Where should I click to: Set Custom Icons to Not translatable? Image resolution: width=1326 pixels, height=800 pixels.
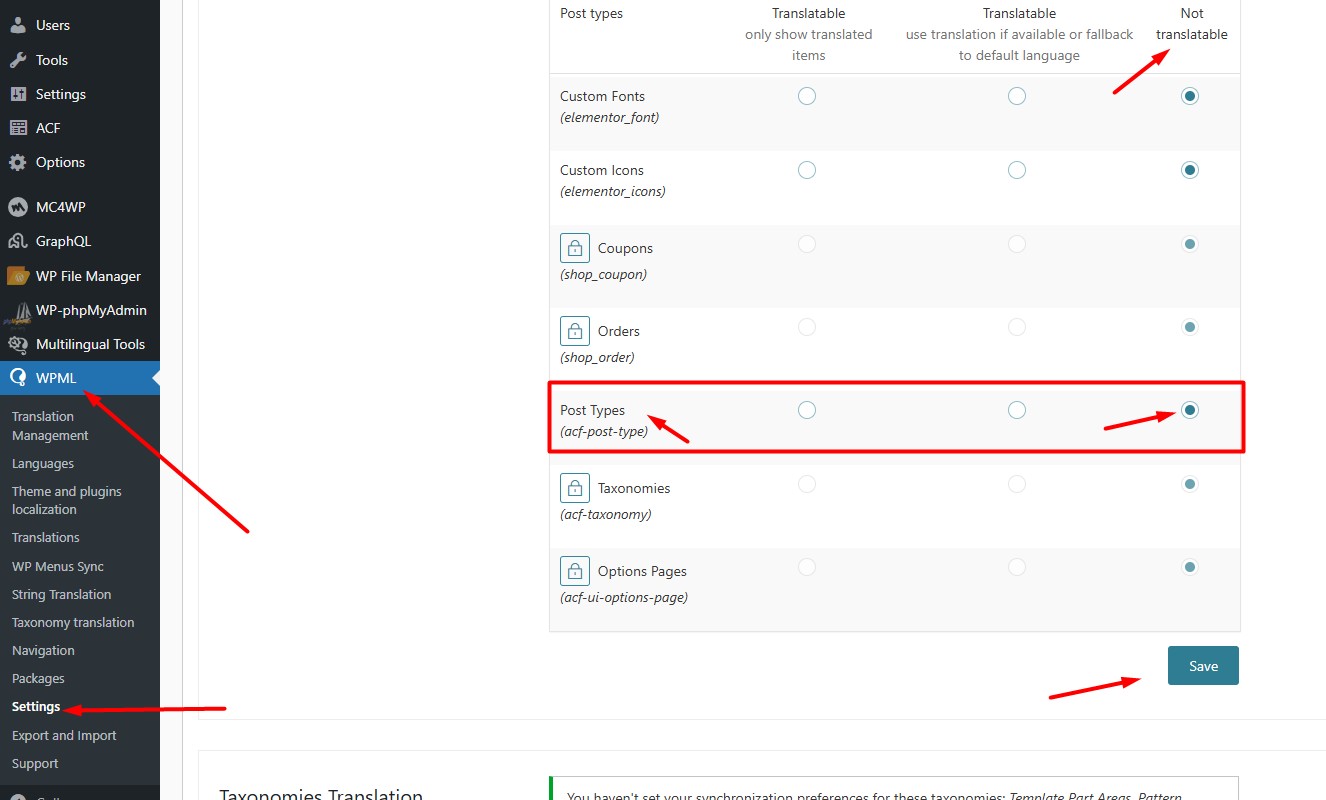1189,169
